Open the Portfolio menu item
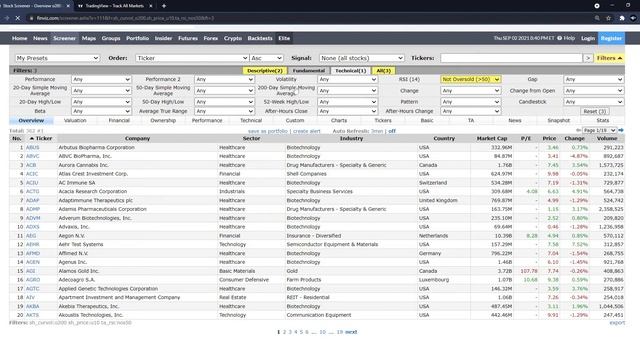The image size is (640, 360). coord(138,38)
